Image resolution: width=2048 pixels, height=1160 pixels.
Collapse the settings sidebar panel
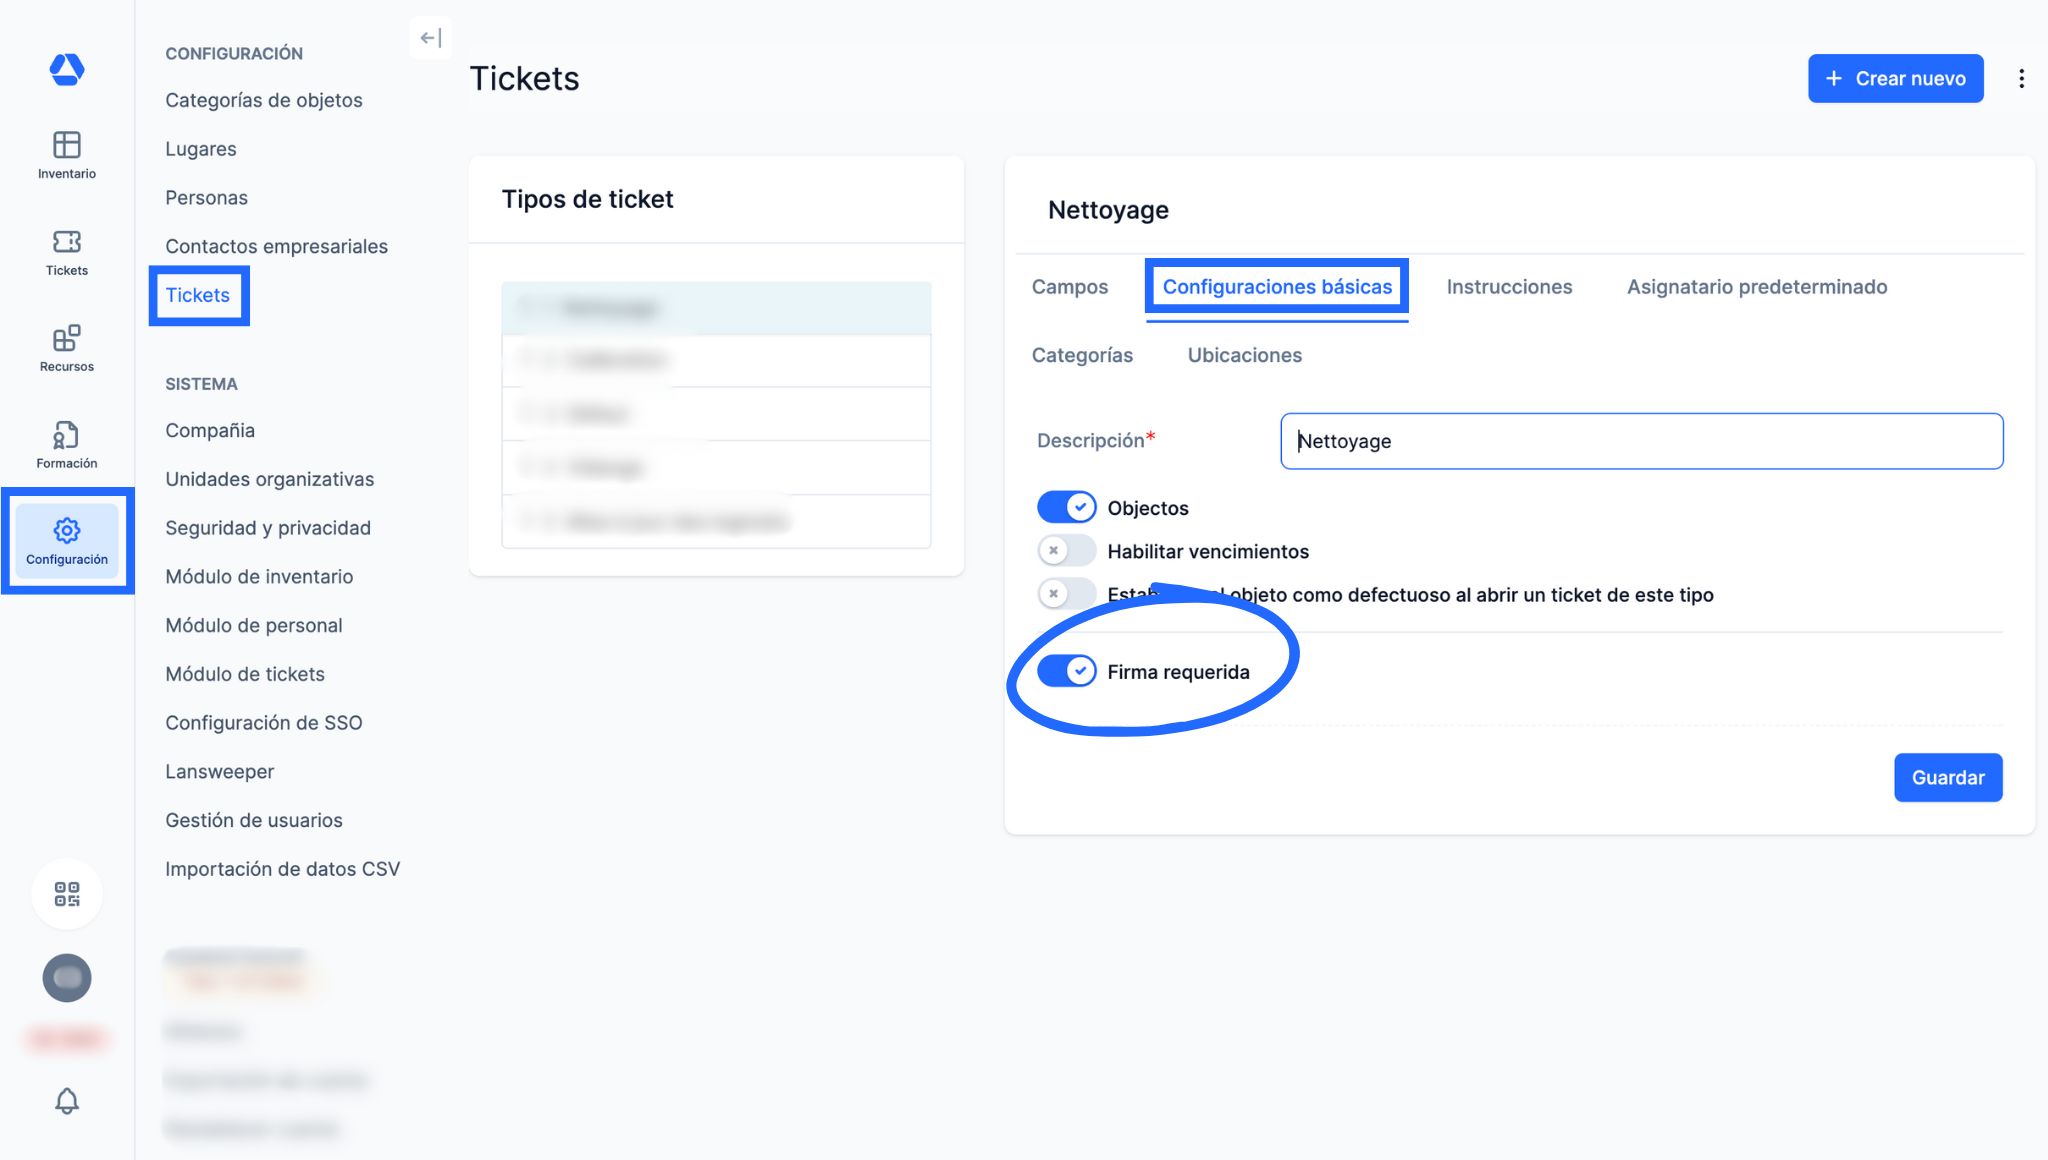[431, 38]
